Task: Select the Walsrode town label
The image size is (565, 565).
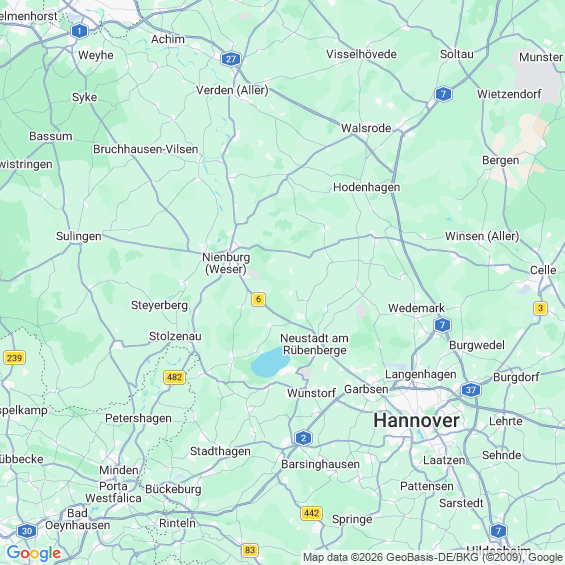Action: pos(366,128)
